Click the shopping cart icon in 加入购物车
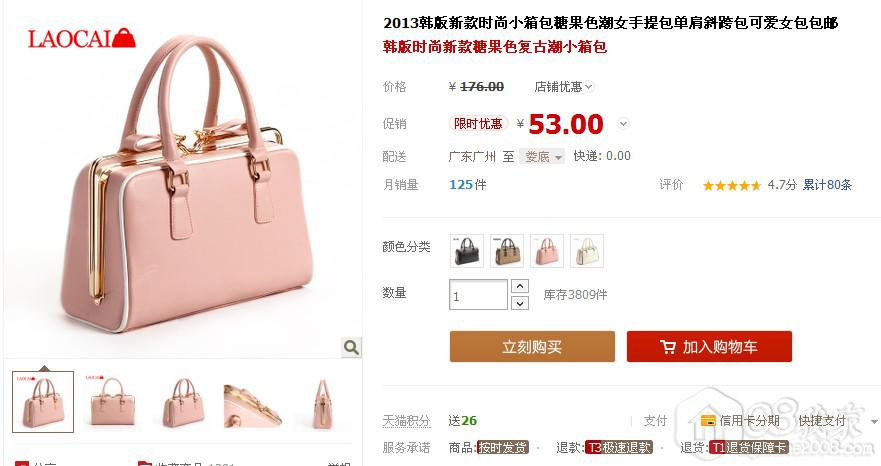881x466 pixels. click(667, 347)
